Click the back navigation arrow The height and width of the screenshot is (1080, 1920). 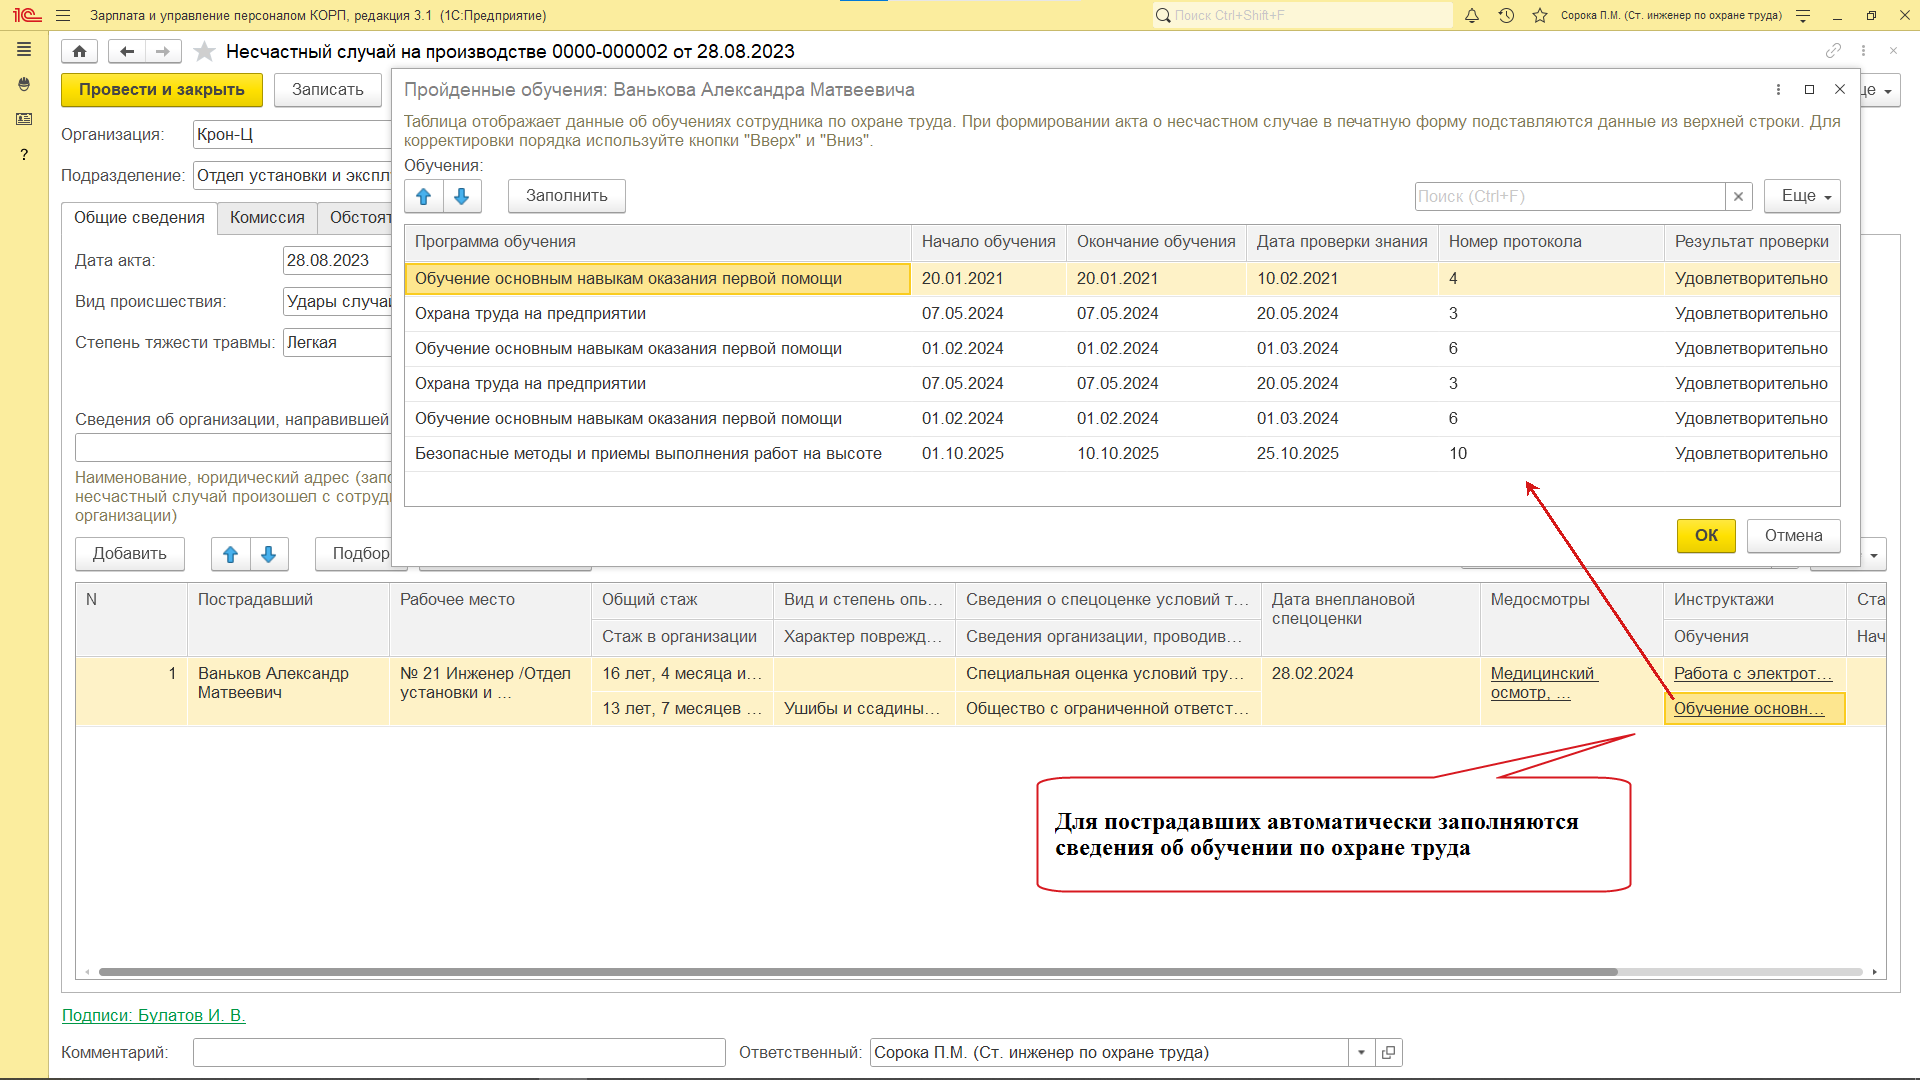(127, 51)
